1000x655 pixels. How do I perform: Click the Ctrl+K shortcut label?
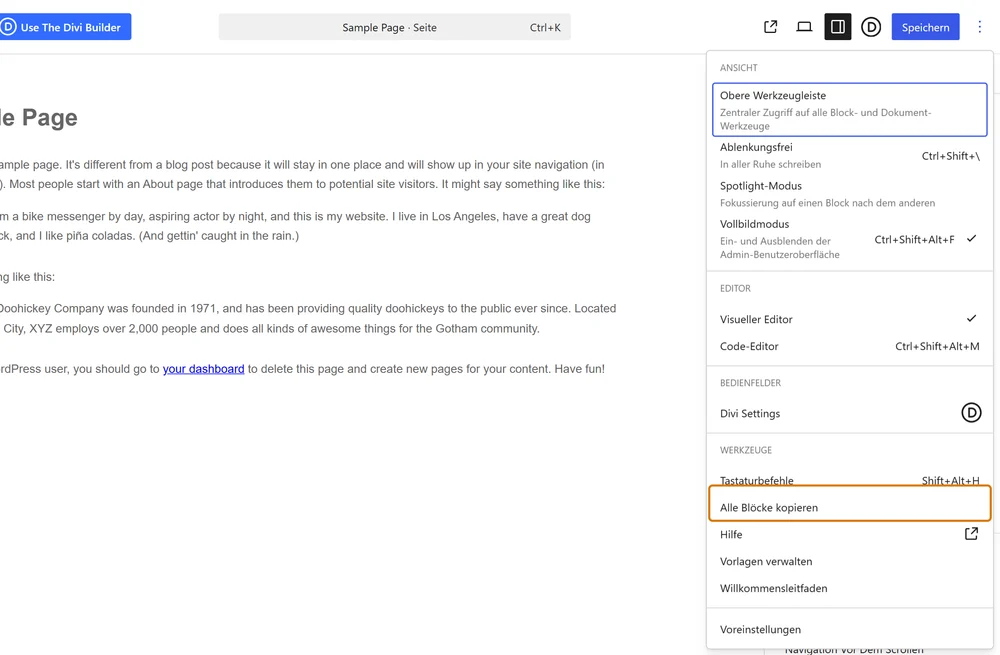(x=545, y=27)
